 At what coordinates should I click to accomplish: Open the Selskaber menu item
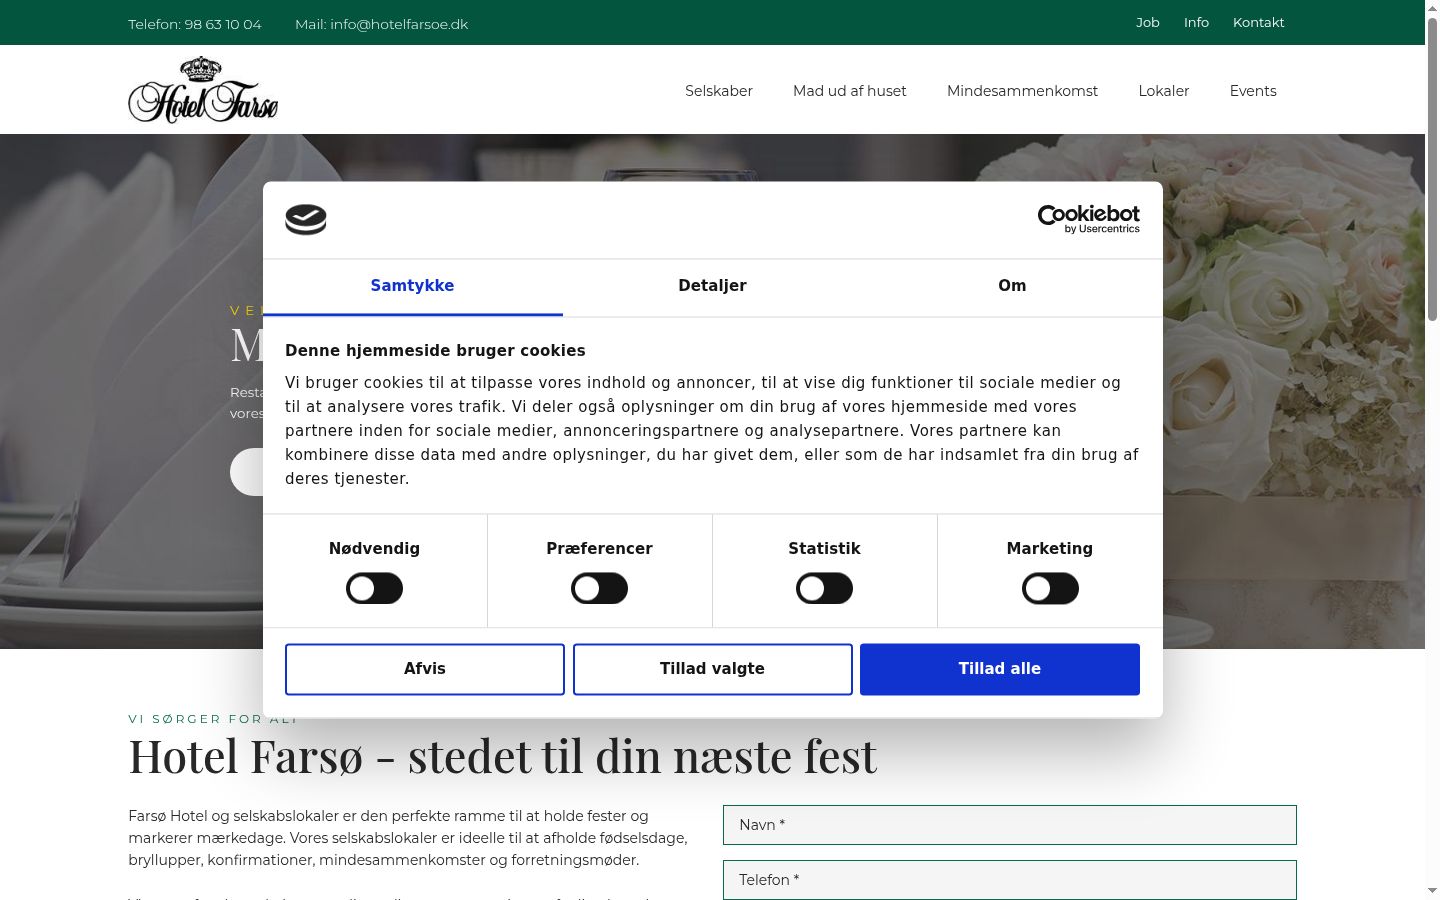click(x=719, y=91)
